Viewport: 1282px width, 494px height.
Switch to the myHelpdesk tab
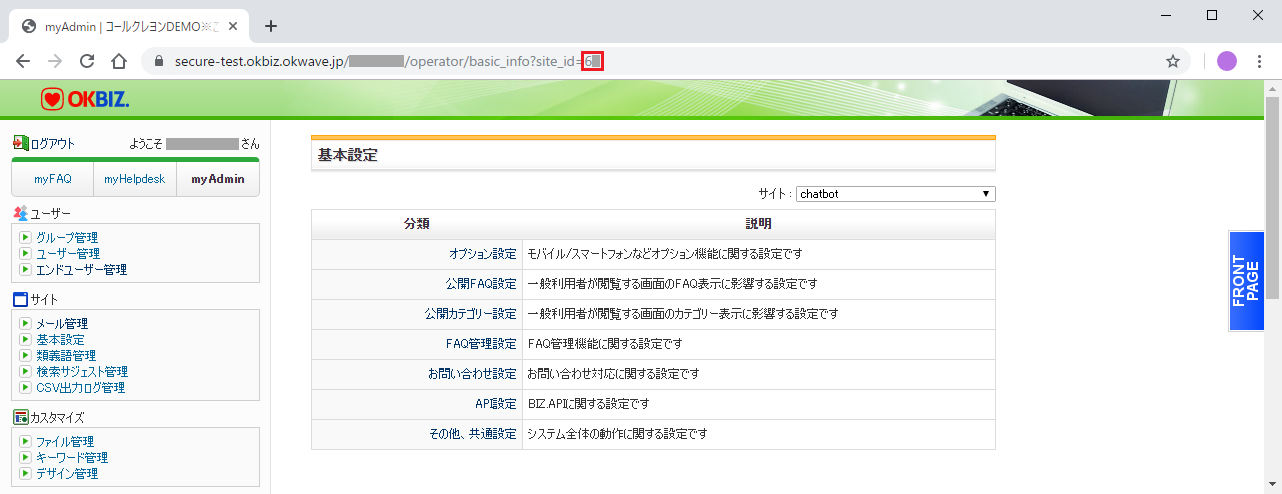pos(135,179)
